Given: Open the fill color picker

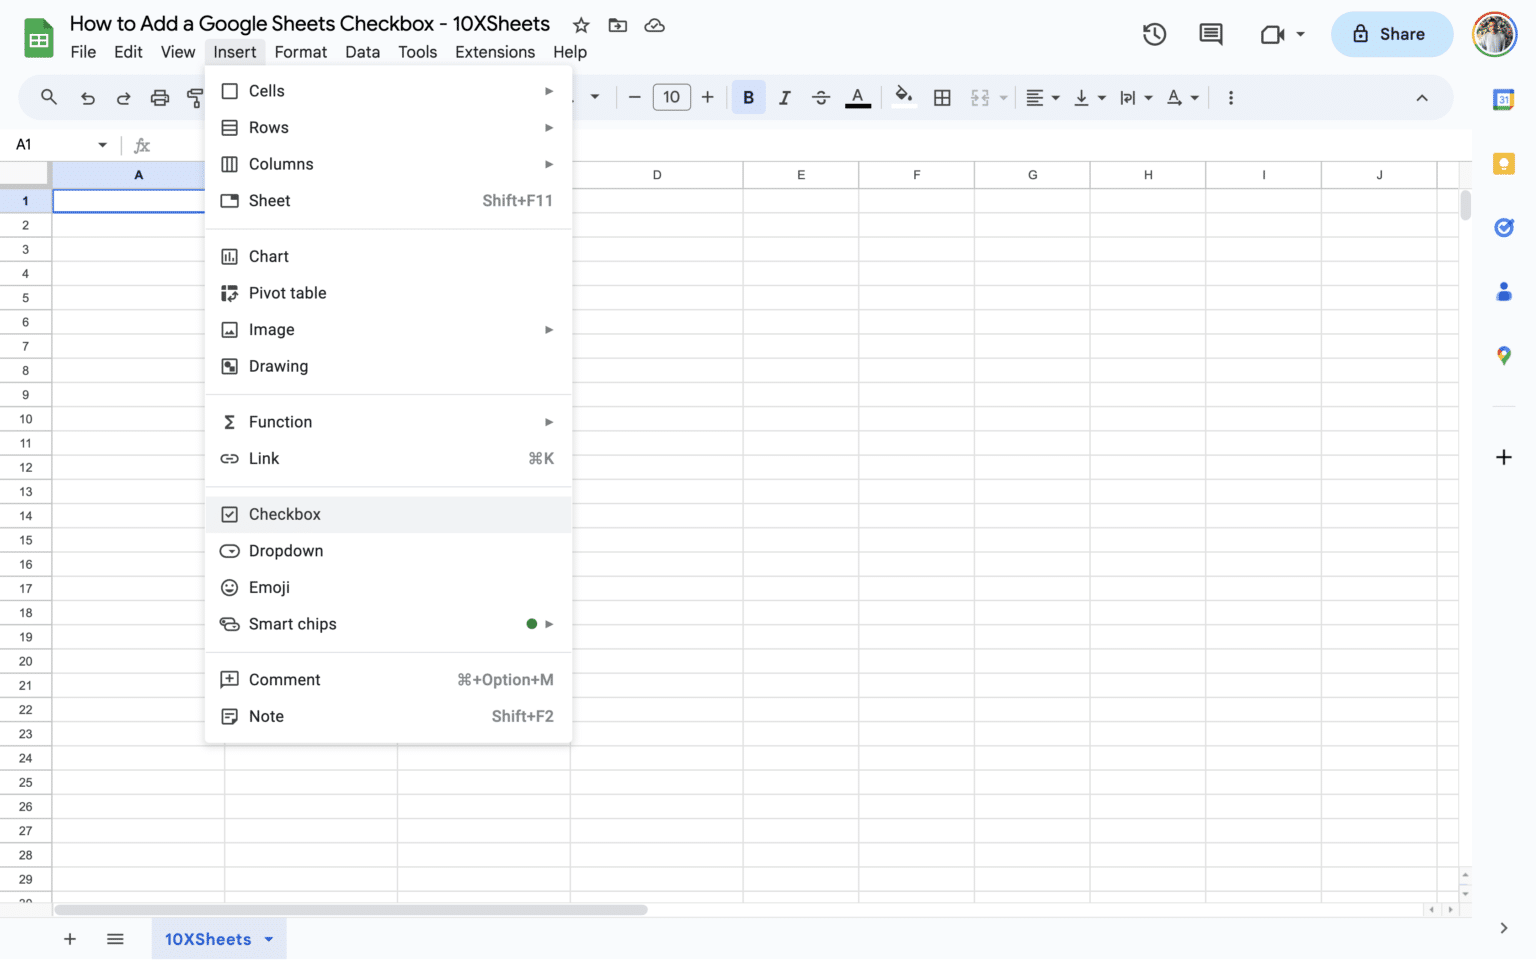Looking at the screenshot, I should [903, 97].
